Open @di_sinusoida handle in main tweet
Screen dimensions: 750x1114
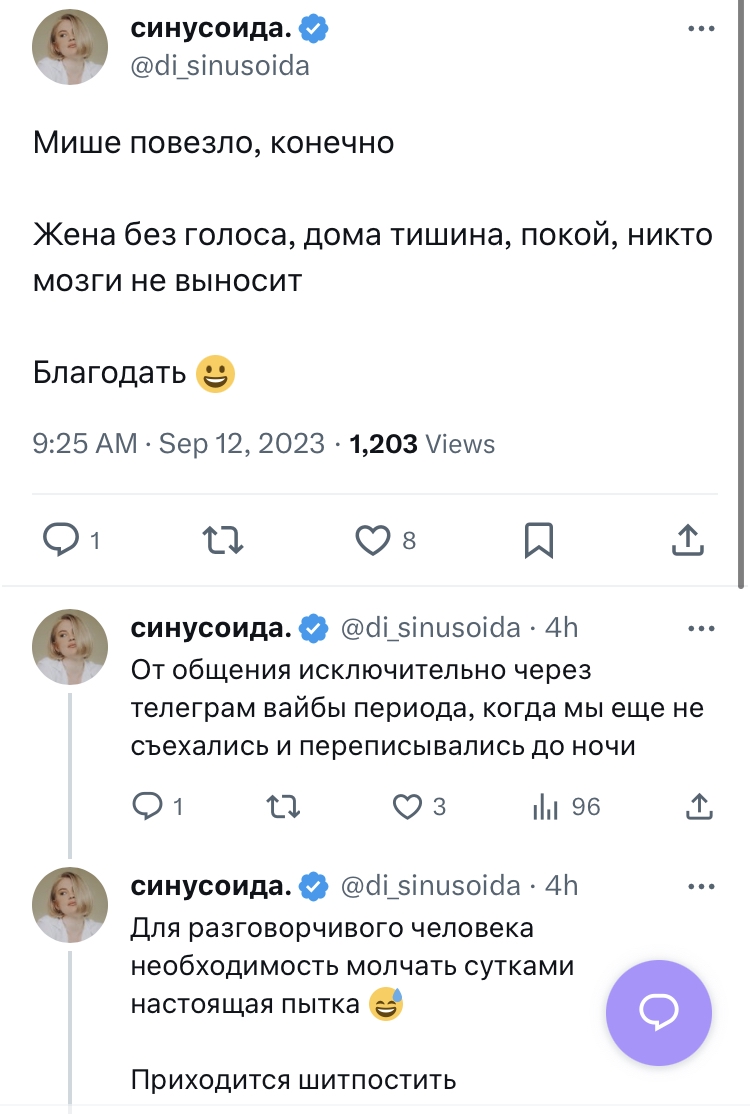point(220,66)
